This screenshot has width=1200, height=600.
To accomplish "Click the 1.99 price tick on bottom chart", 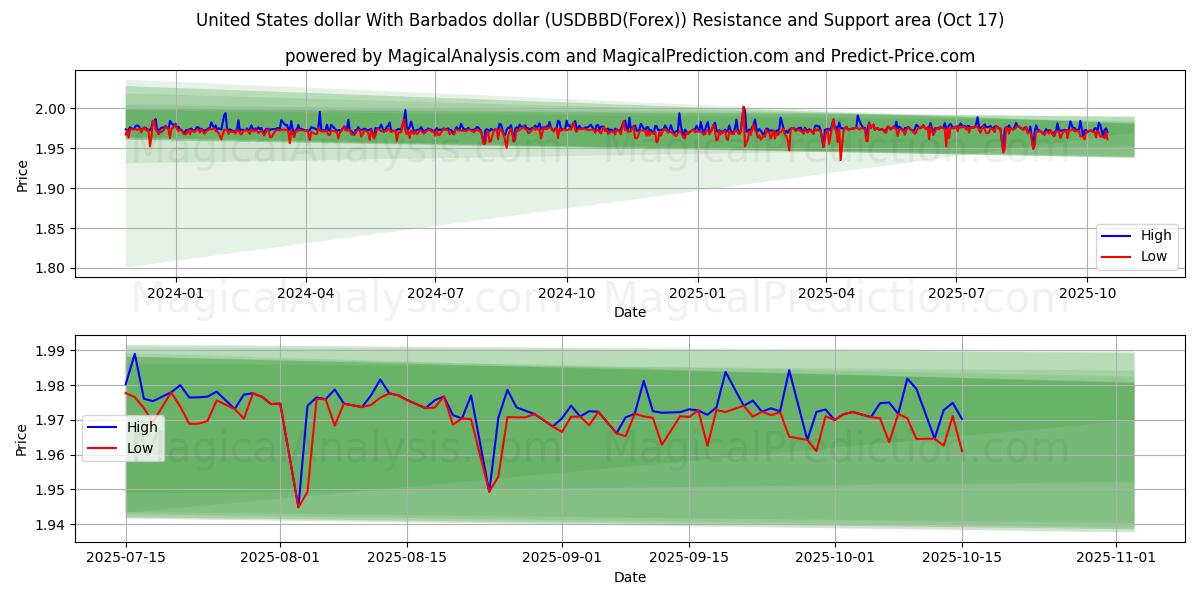I will tap(50, 351).
